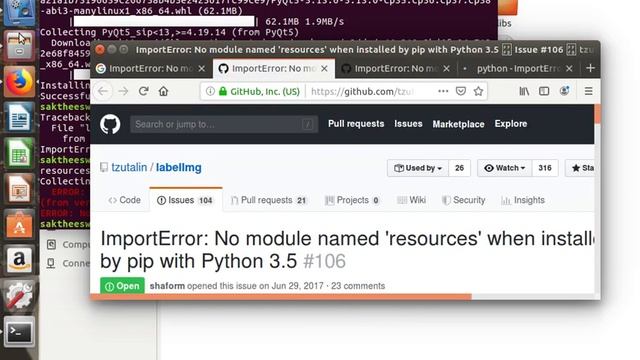Open Firefox from the Ubuntu dock
The height and width of the screenshot is (360, 640).
click(x=19, y=82)
